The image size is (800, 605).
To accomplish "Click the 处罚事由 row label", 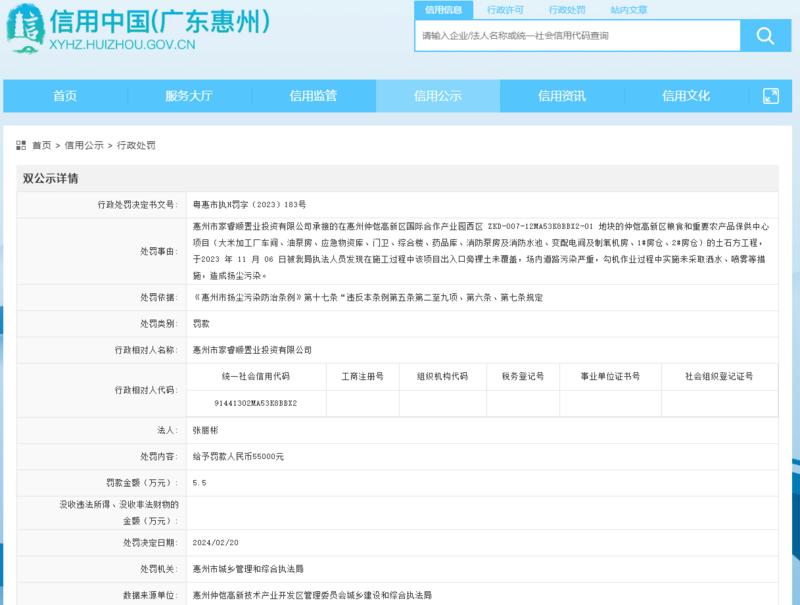I will (159, 251).
